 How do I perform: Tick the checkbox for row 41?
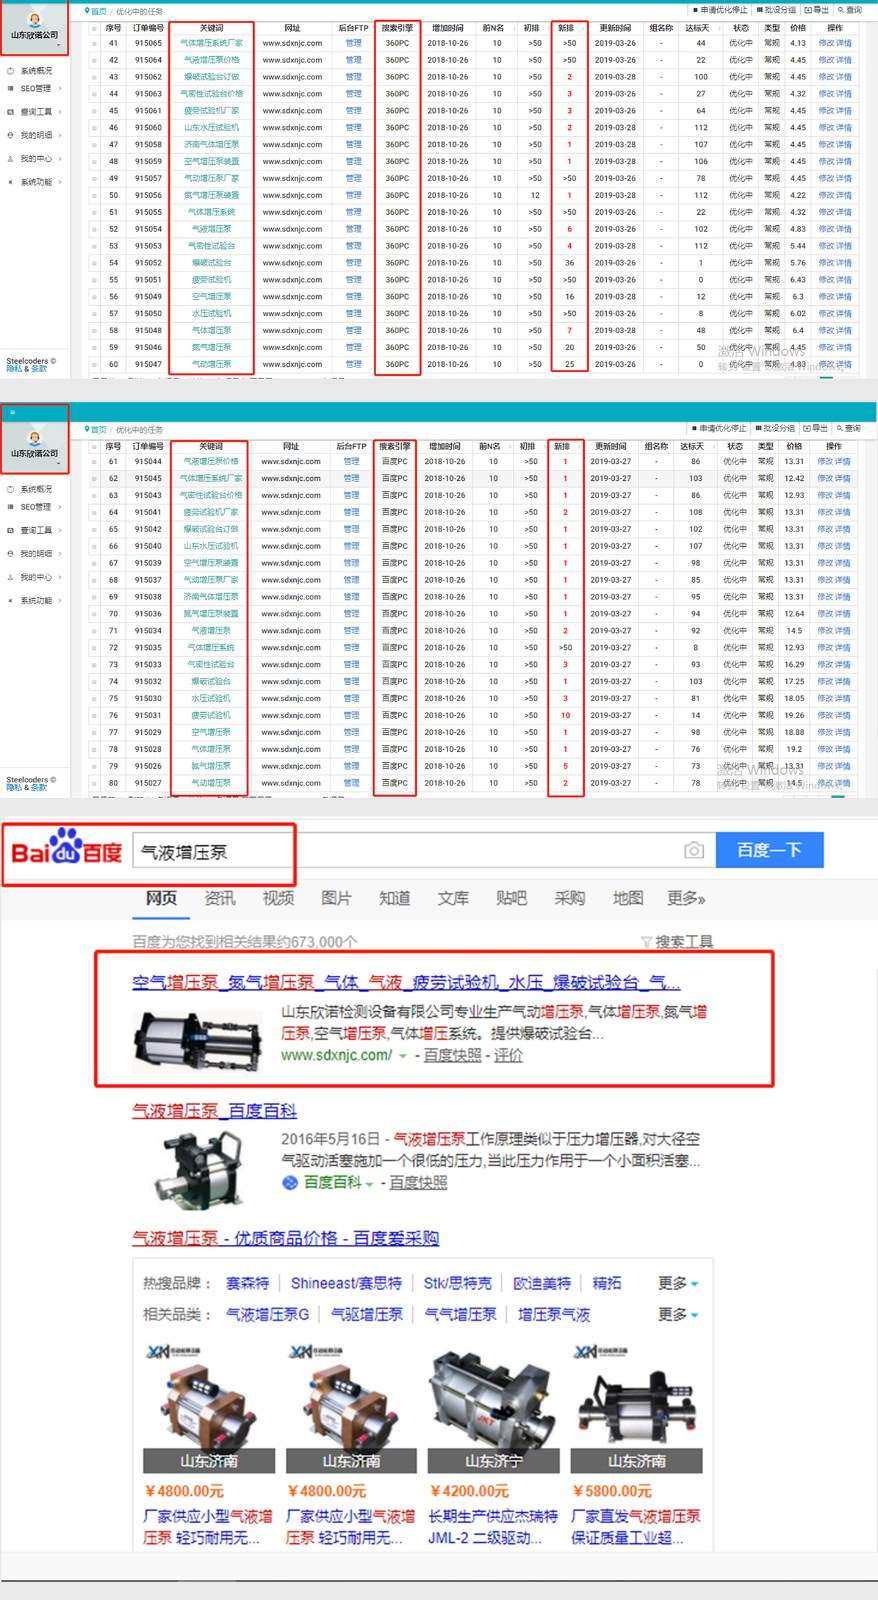coord(95,43)
